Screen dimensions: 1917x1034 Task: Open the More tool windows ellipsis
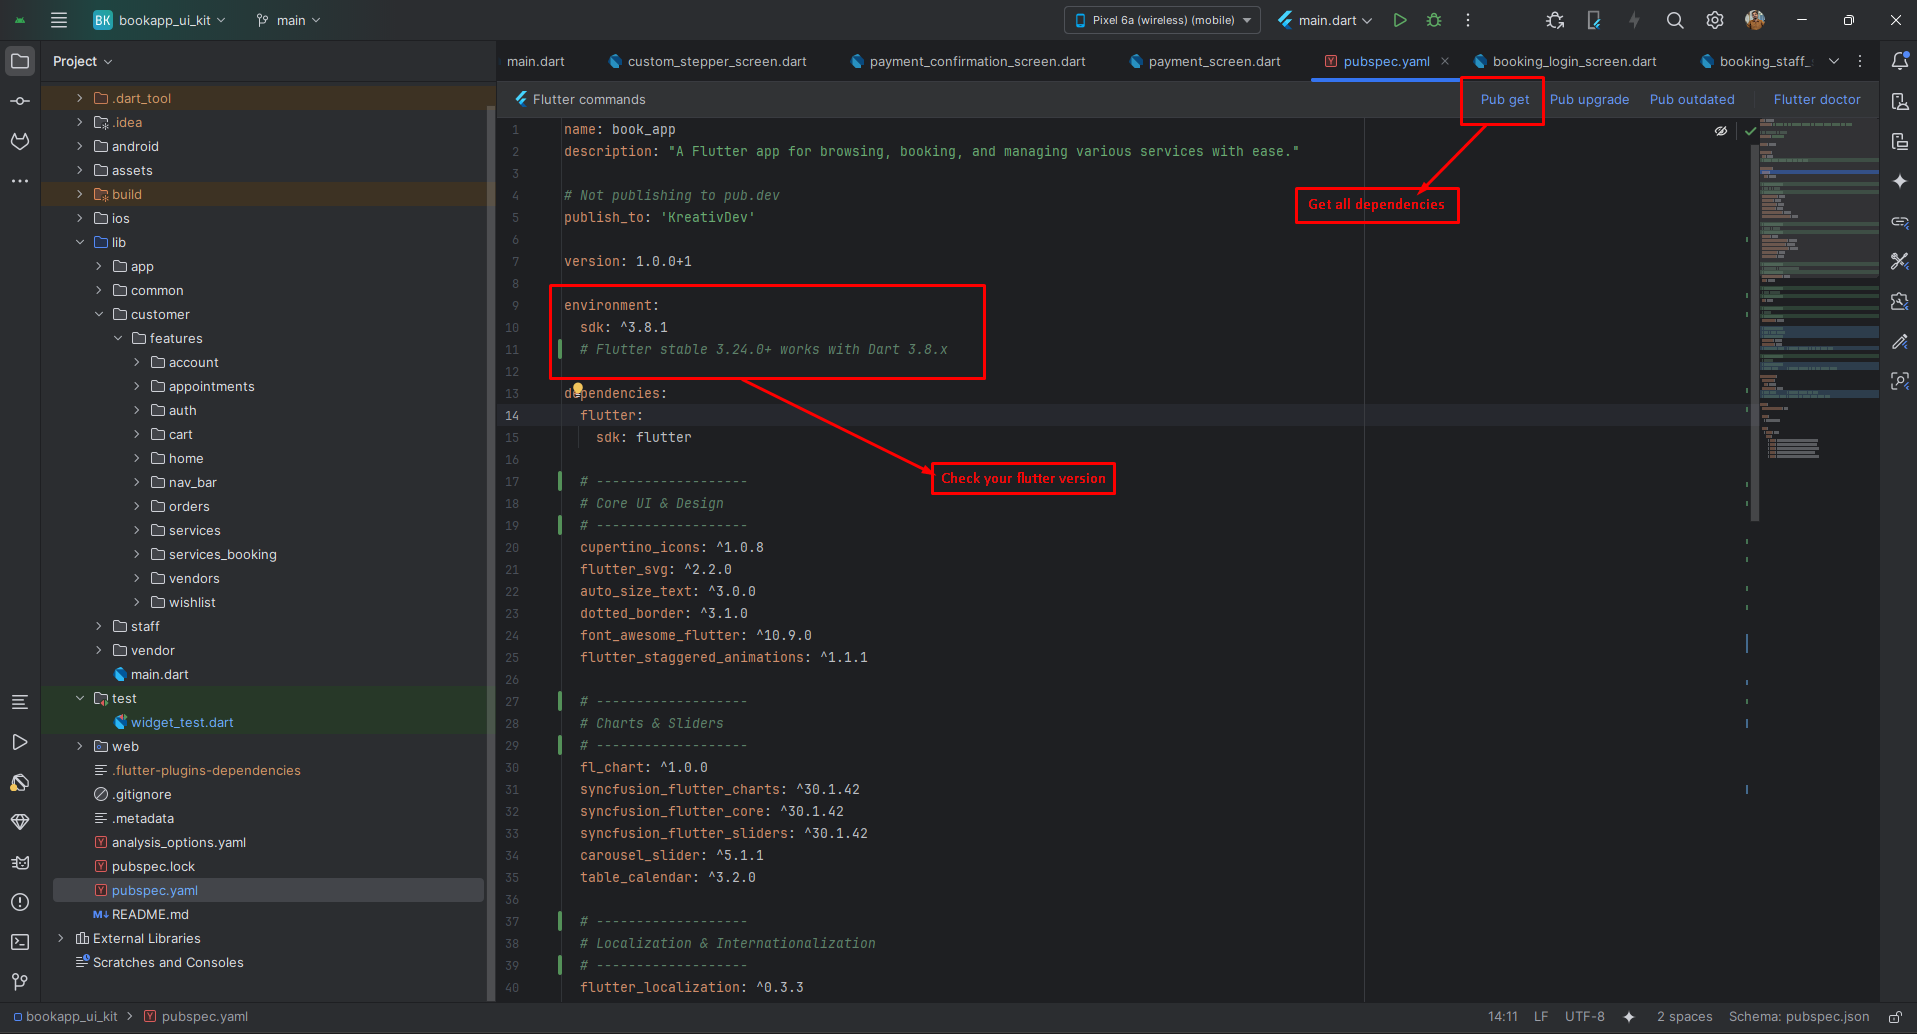[x=20, y=181]
